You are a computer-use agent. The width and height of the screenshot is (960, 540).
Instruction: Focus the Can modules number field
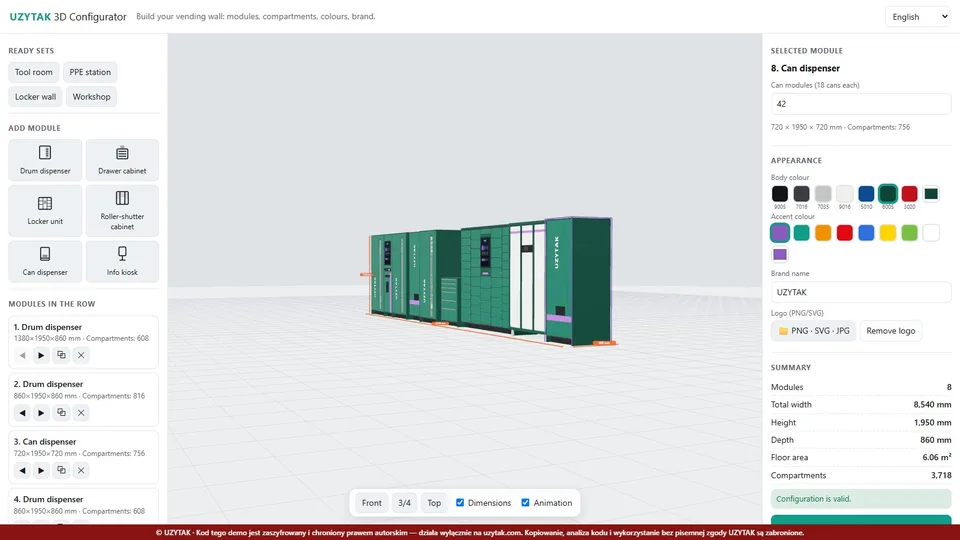(x=861, y=104)
